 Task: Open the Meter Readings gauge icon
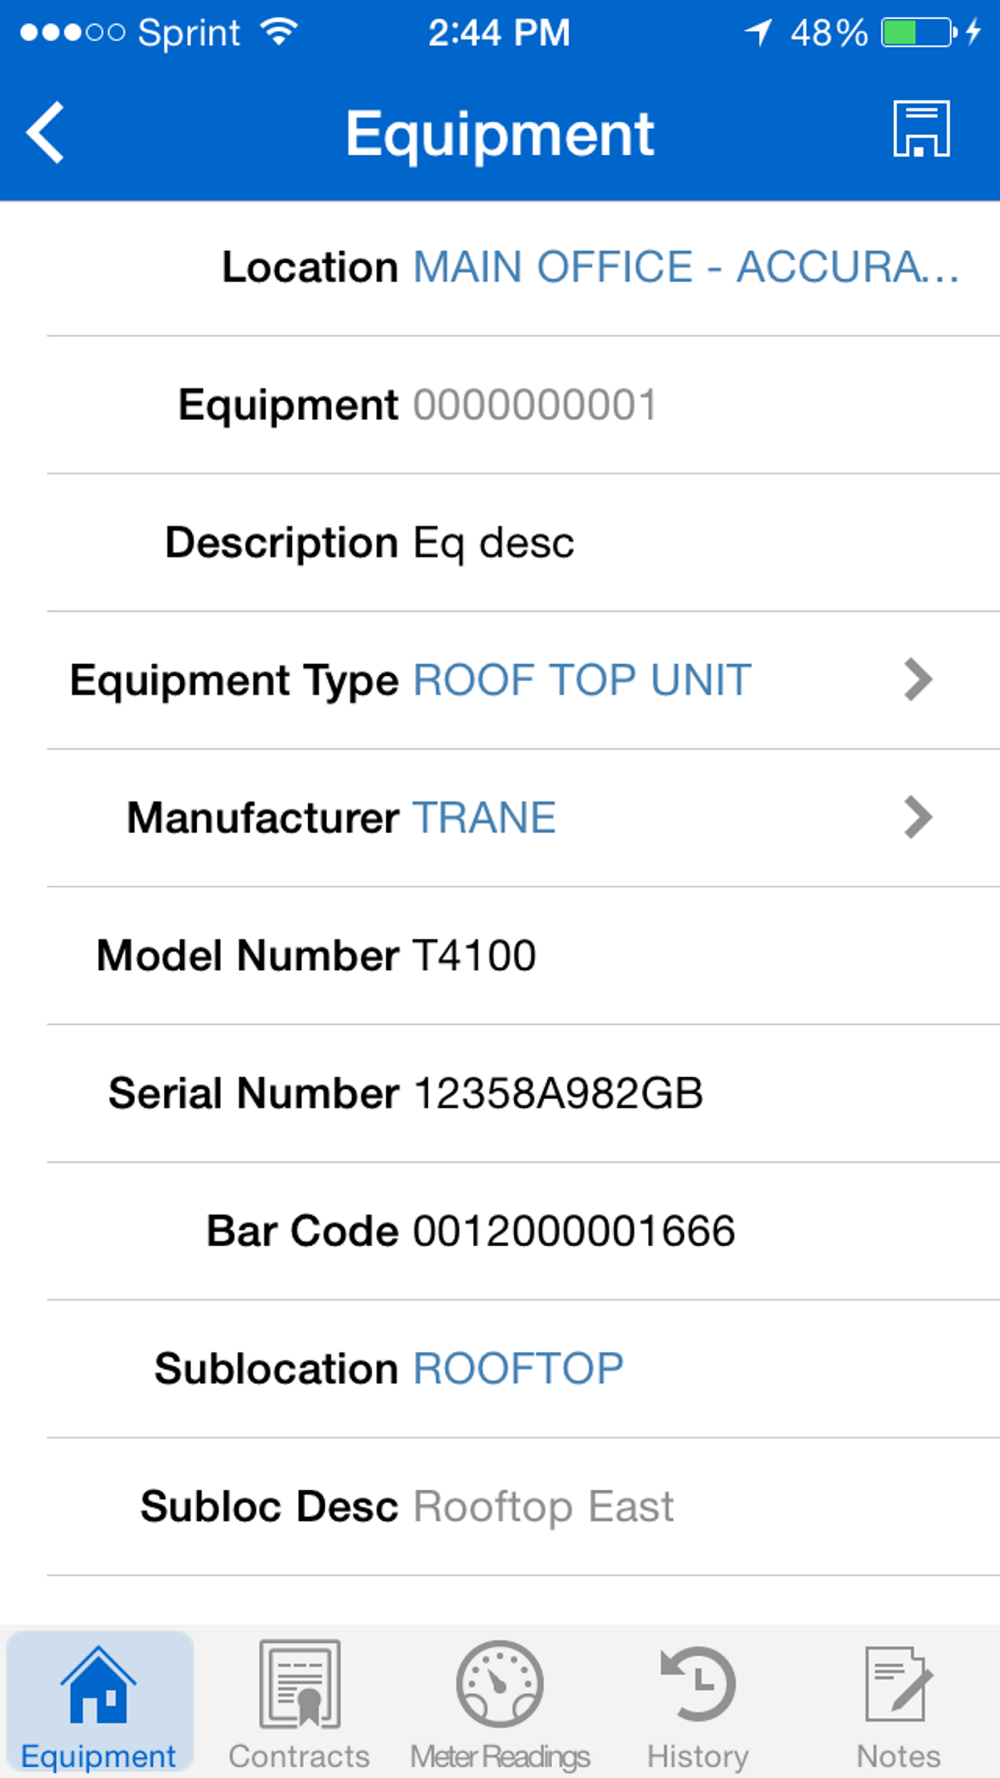point(500,1684)
